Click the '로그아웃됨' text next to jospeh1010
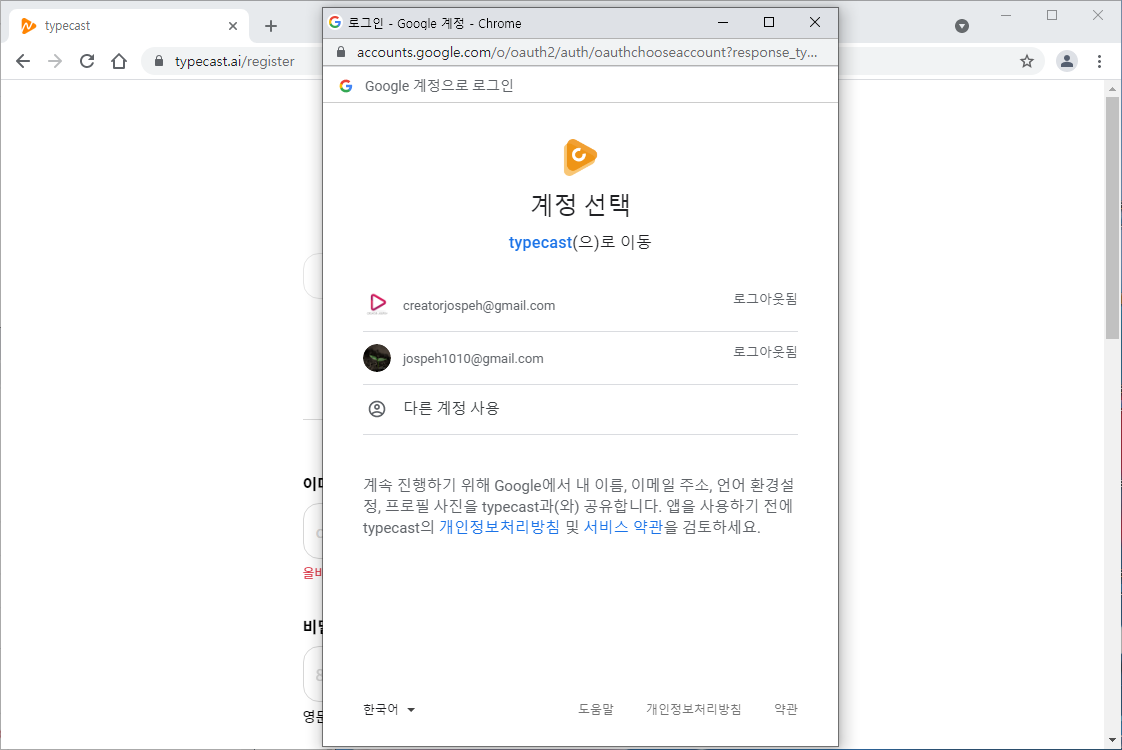 coord(765,351)
